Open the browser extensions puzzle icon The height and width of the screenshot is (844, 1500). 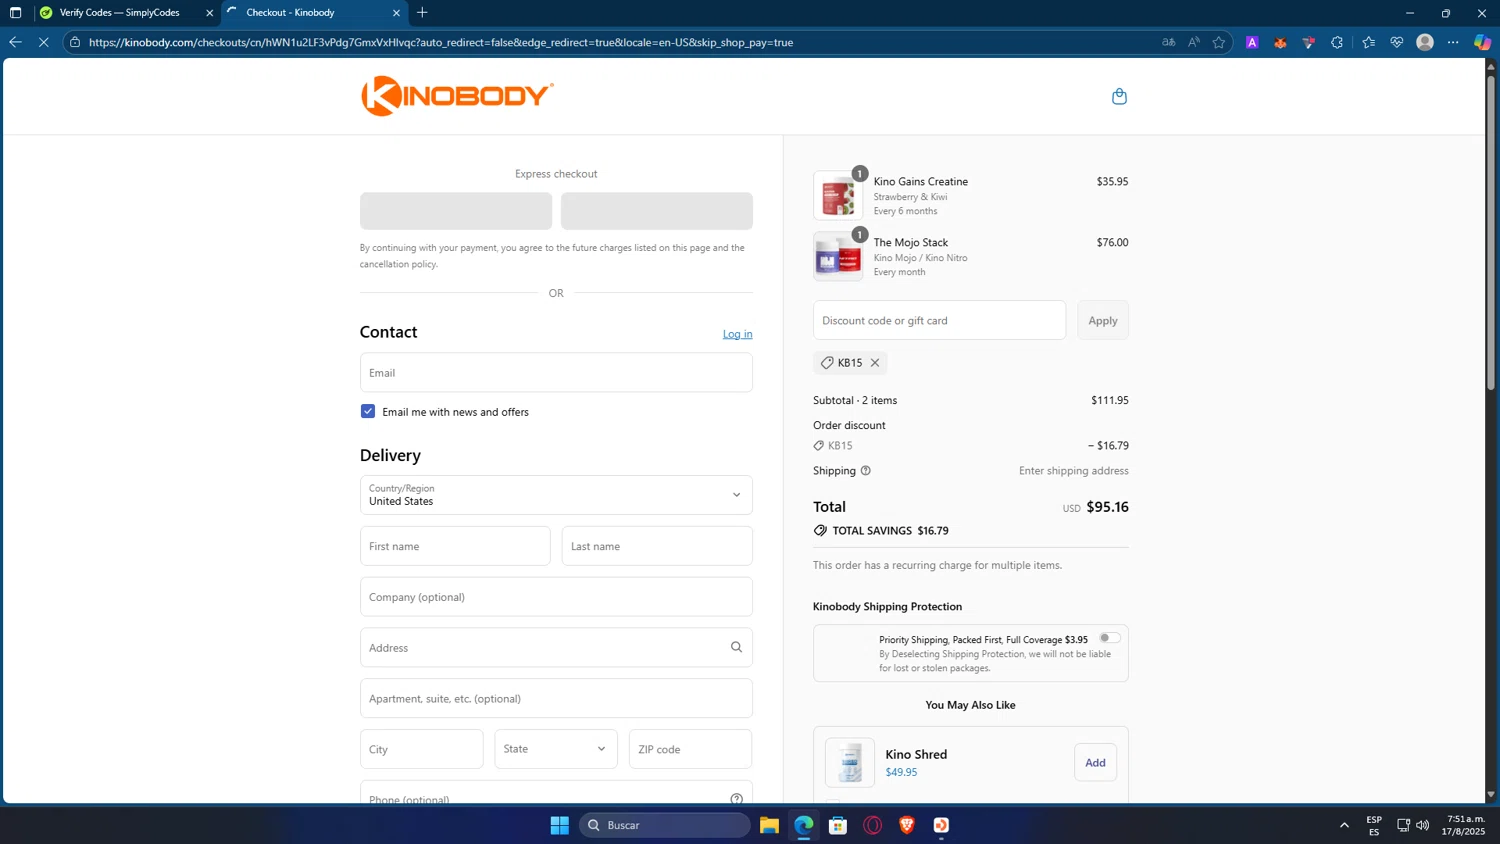pos(1337,42)
